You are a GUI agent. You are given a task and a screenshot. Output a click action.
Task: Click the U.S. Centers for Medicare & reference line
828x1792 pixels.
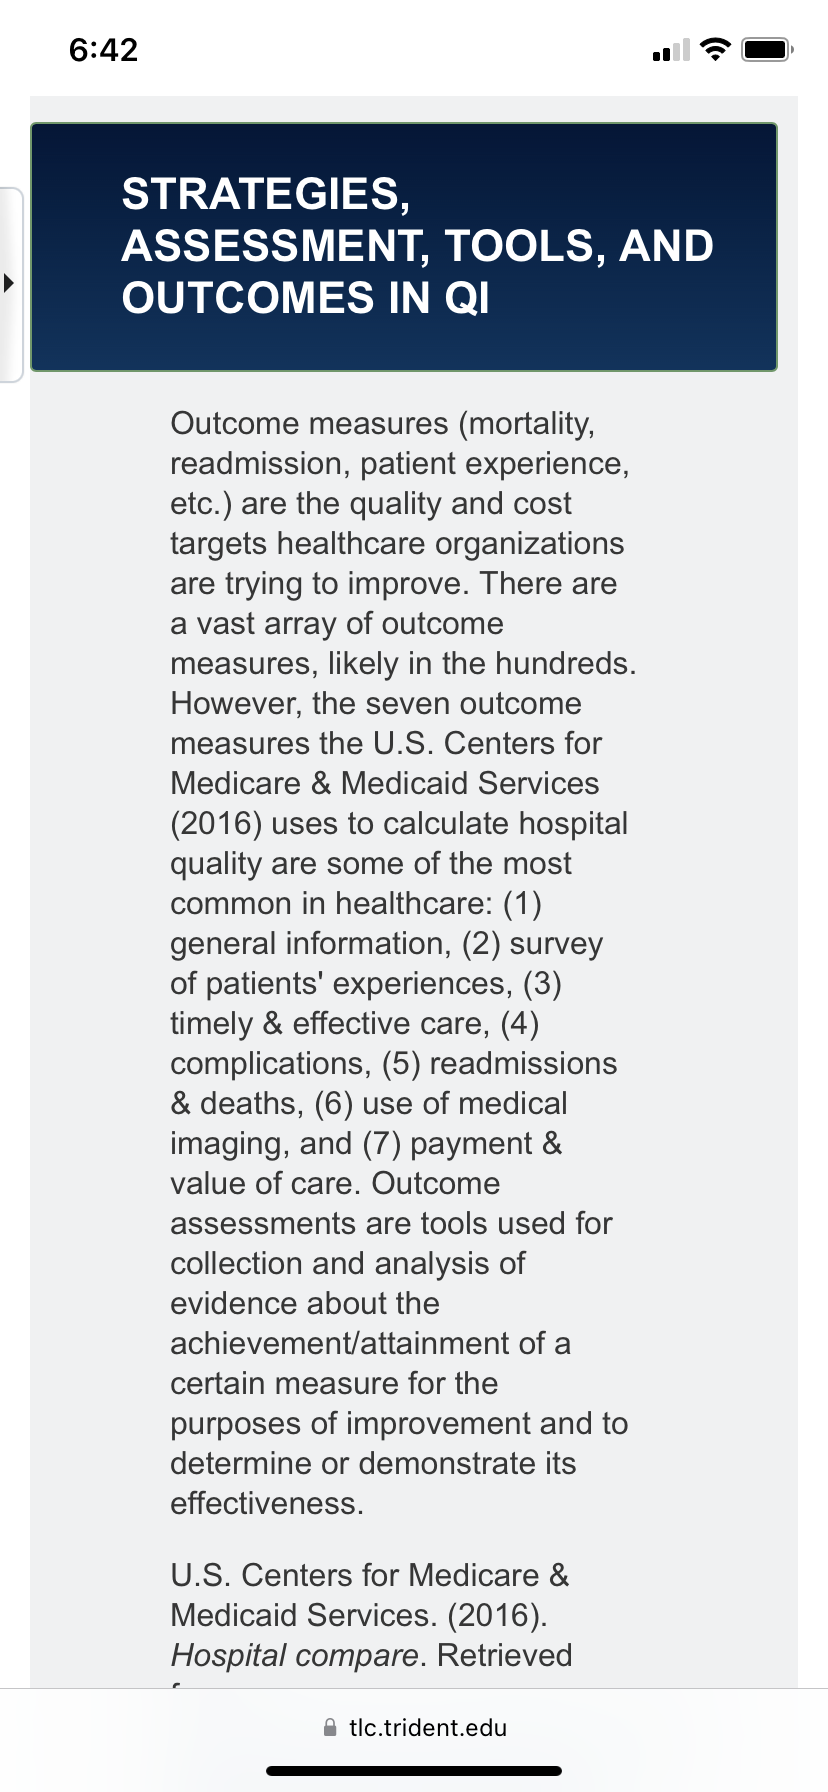(x=370, y=1575)
